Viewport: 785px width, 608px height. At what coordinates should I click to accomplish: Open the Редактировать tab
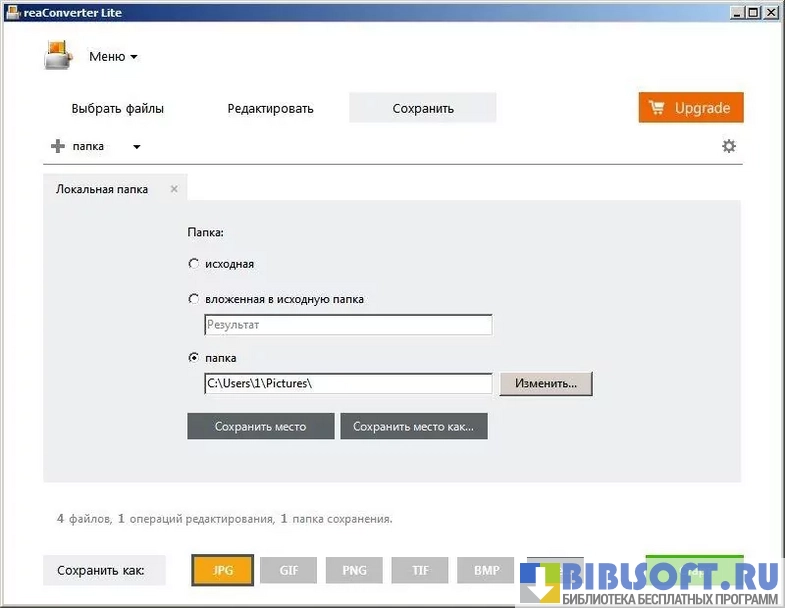click(270, 108)
